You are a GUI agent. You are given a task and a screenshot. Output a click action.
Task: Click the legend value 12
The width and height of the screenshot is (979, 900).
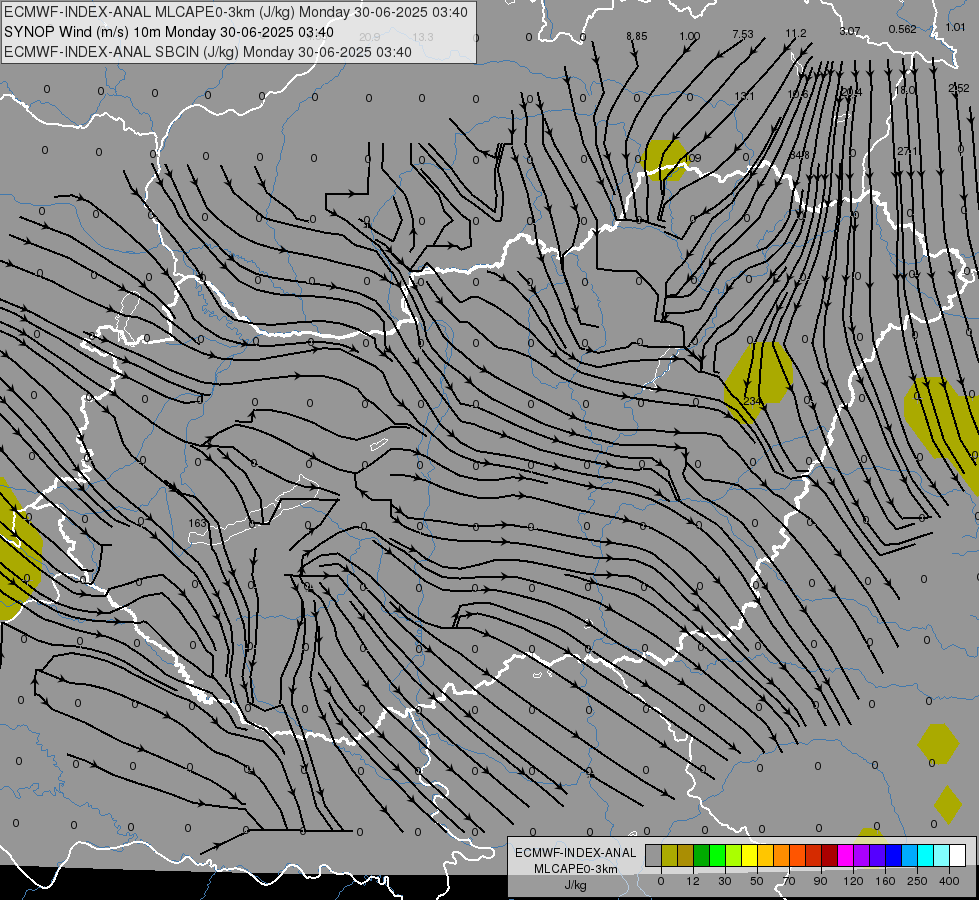click(693, 881)
